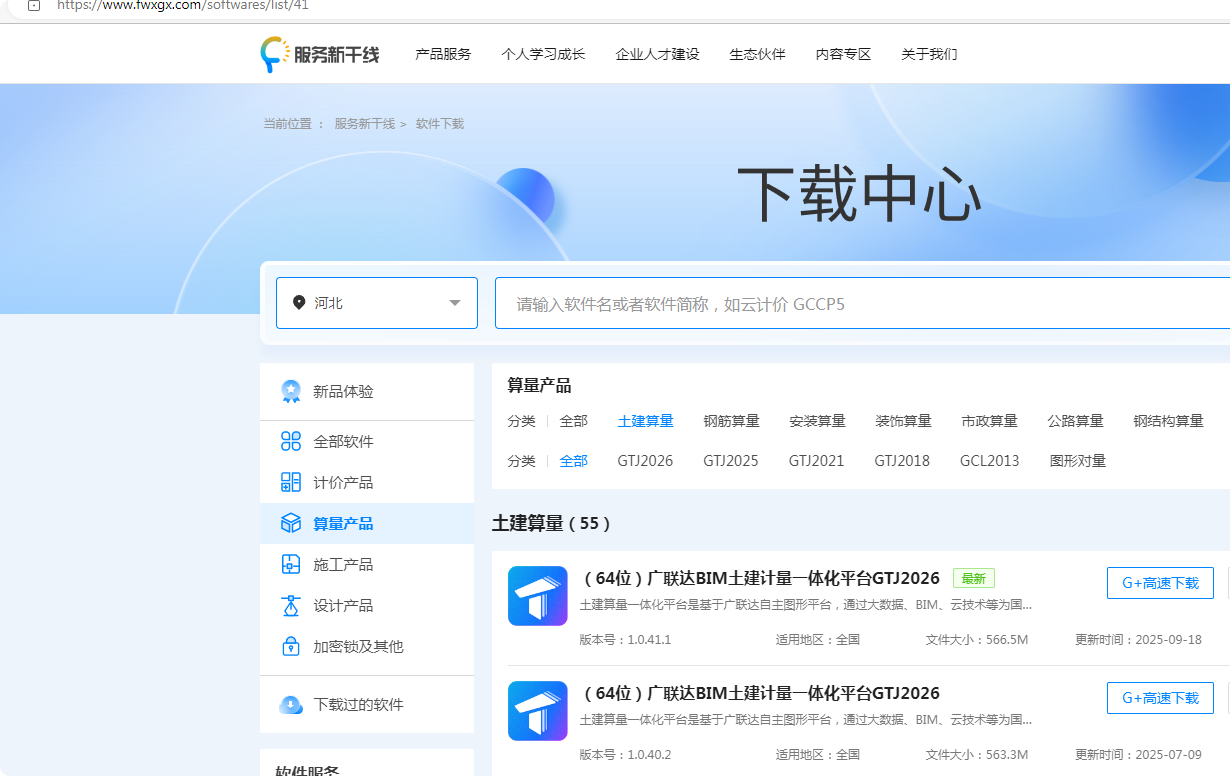
Task: Select 全部 in the first 分类 row
Action: [x=573, y=421]
